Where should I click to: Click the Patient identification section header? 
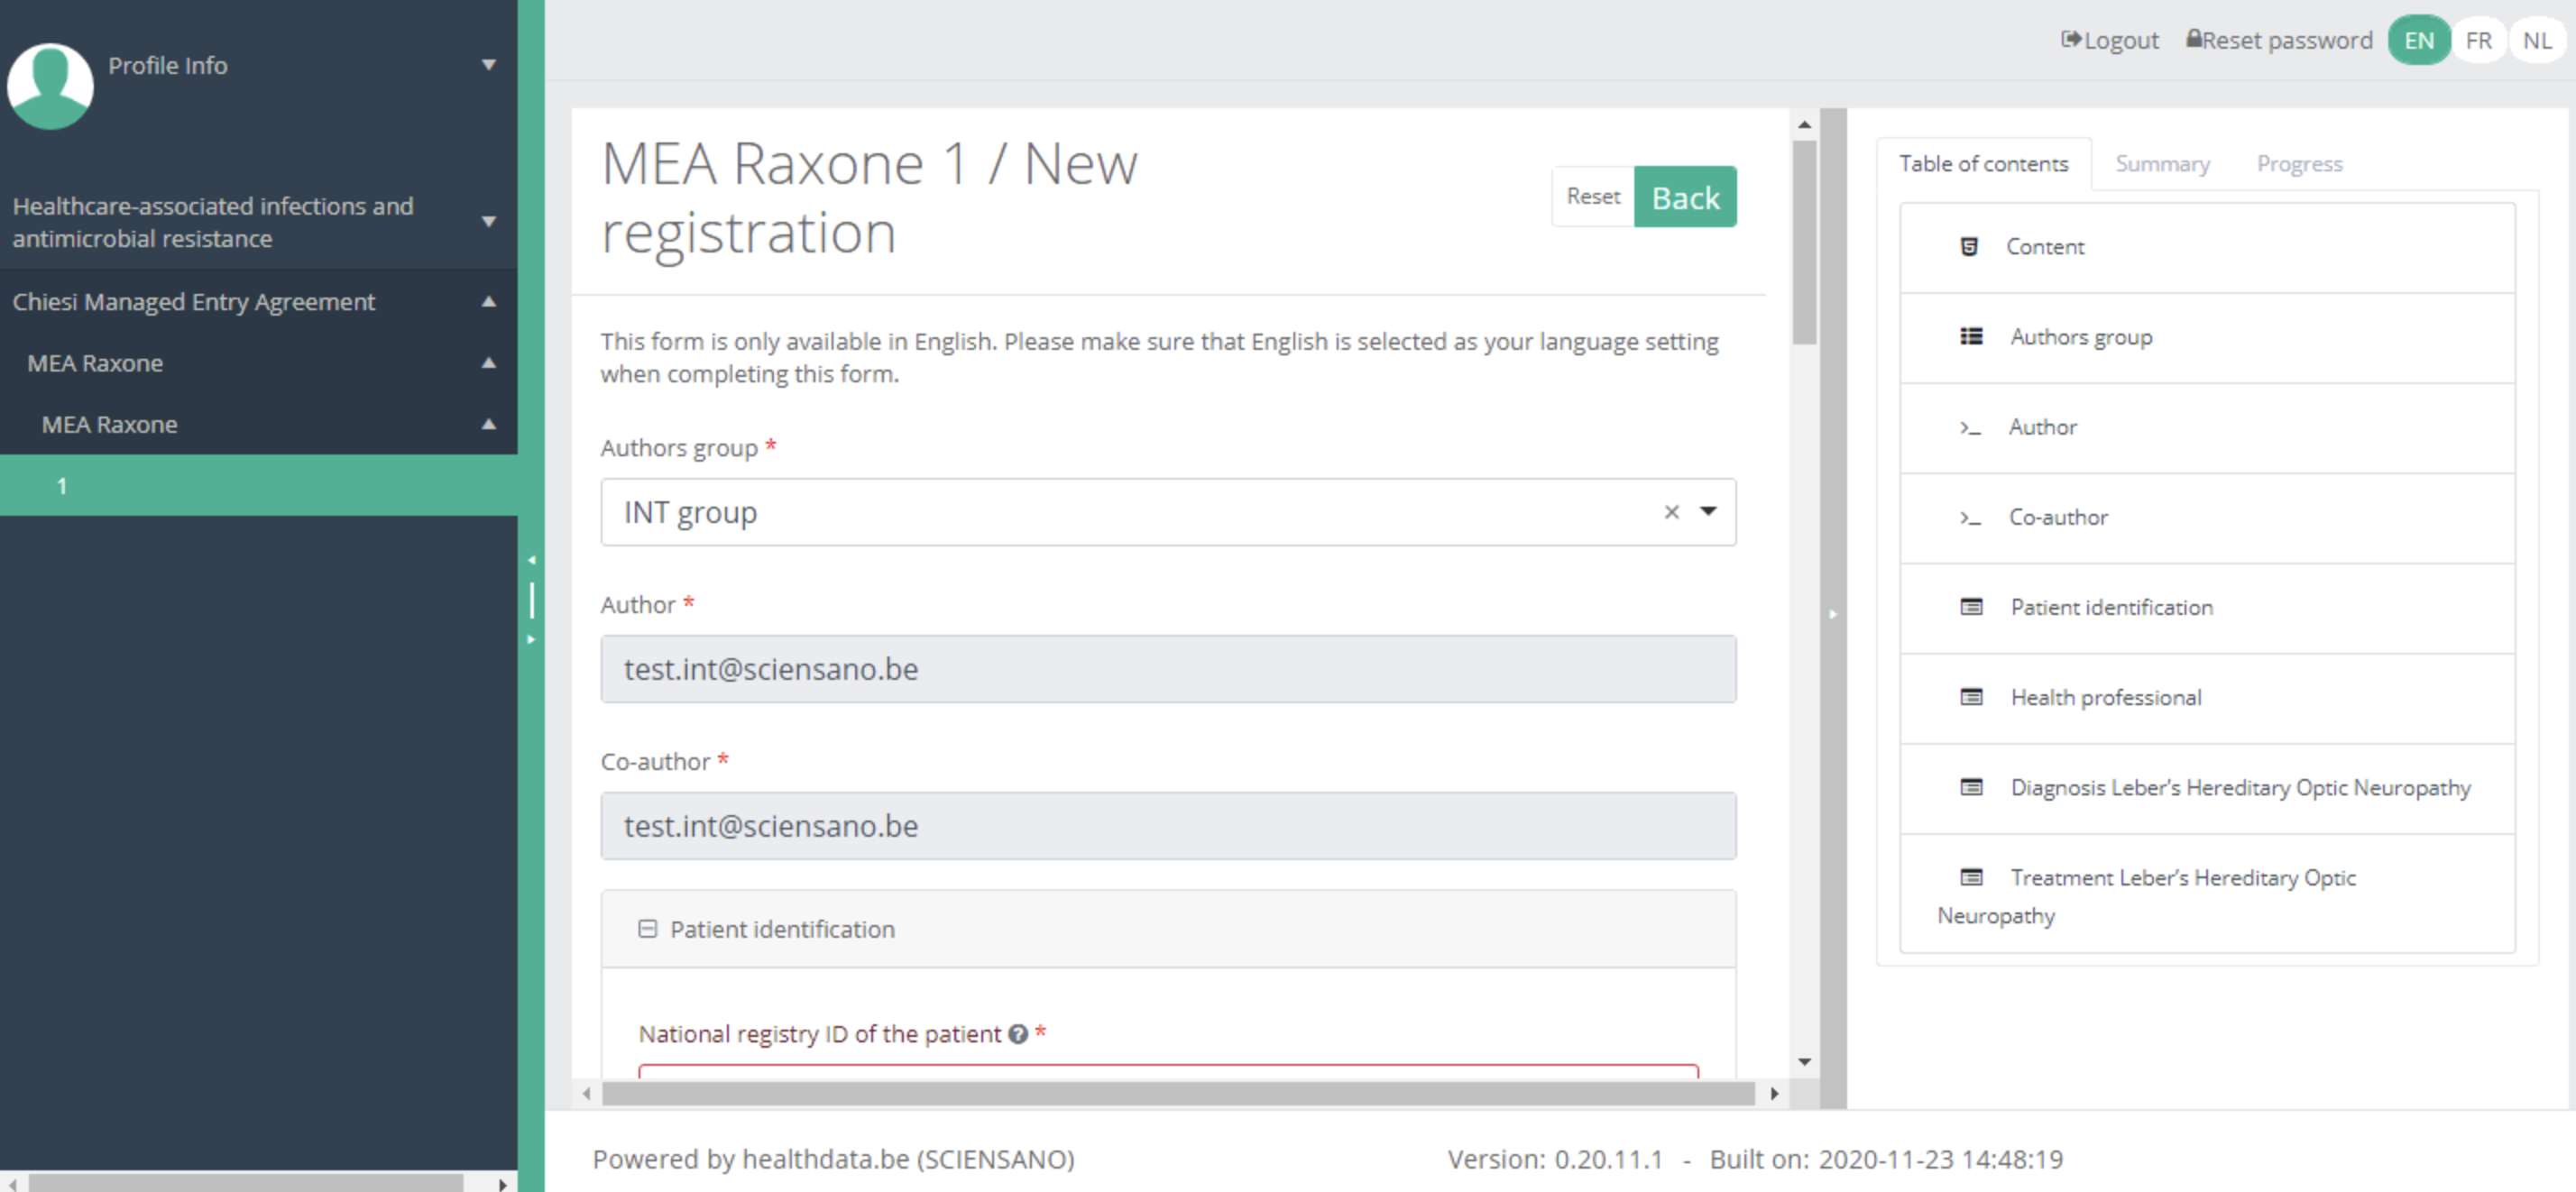pyautogui.click(x=1168, y=929)
